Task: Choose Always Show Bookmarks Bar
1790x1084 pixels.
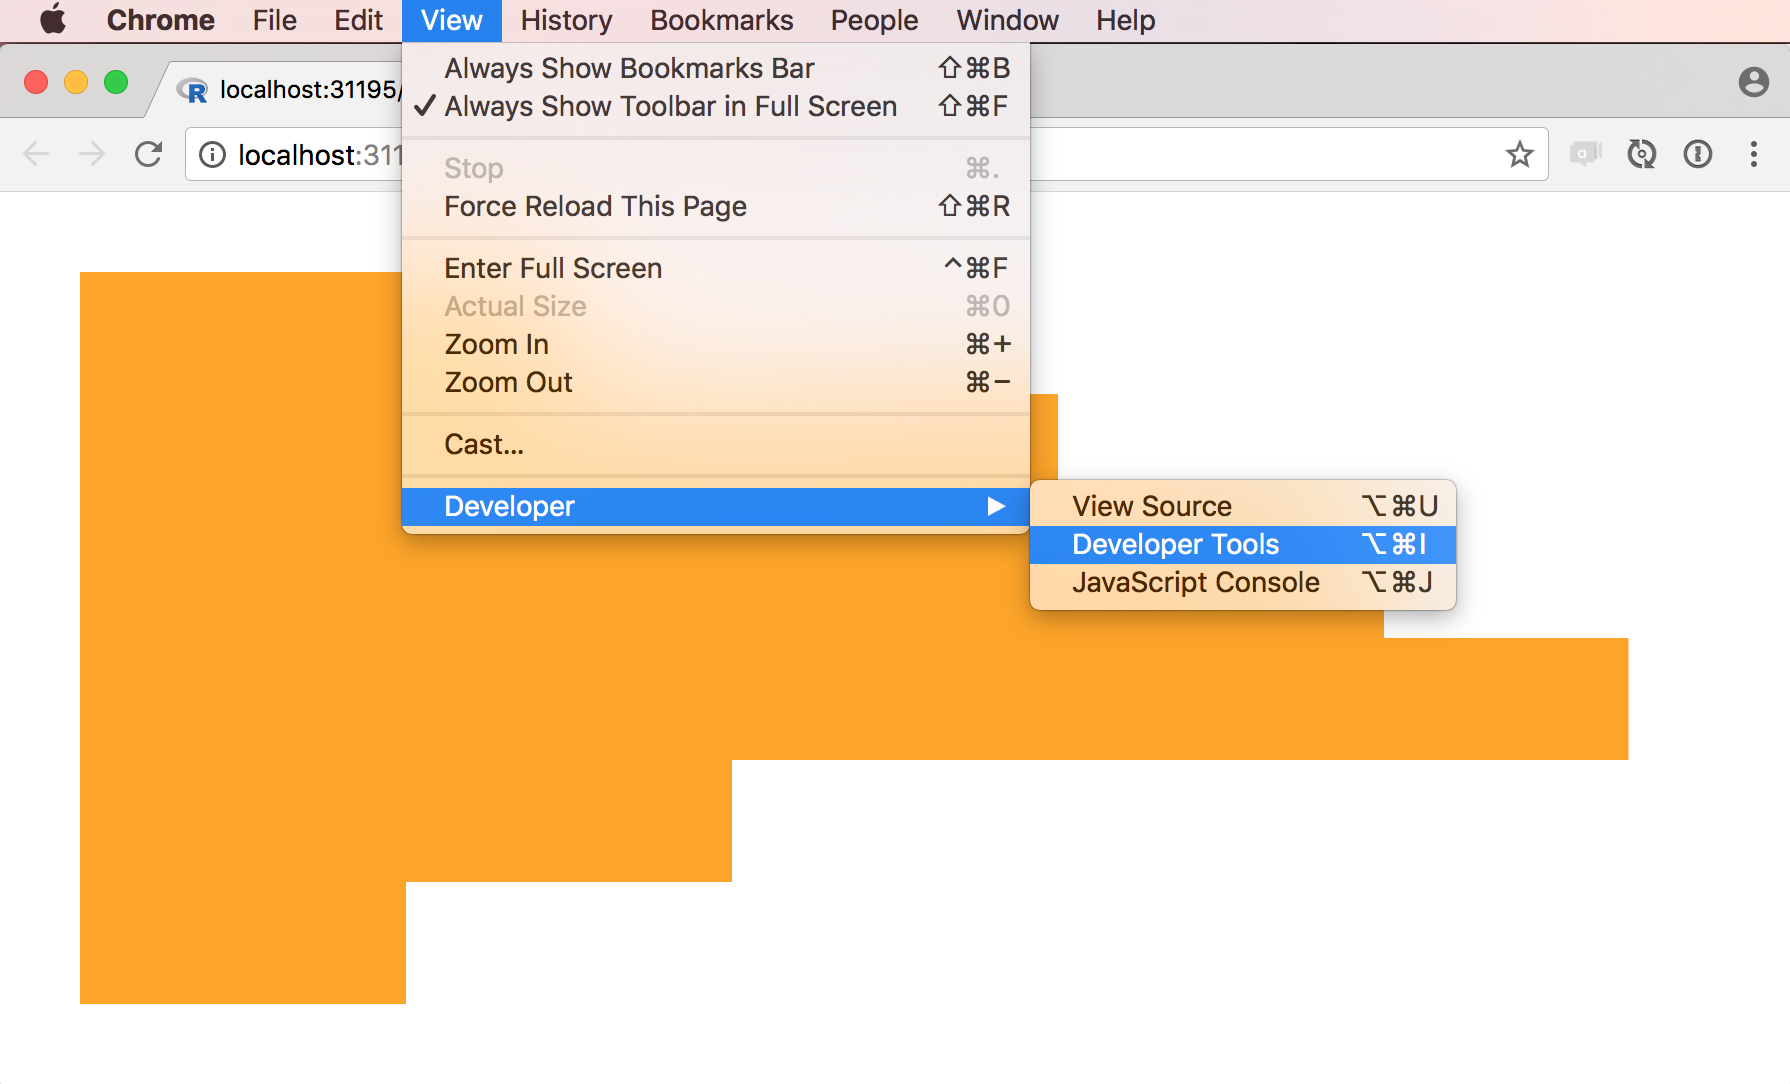Action: [716, 68]
